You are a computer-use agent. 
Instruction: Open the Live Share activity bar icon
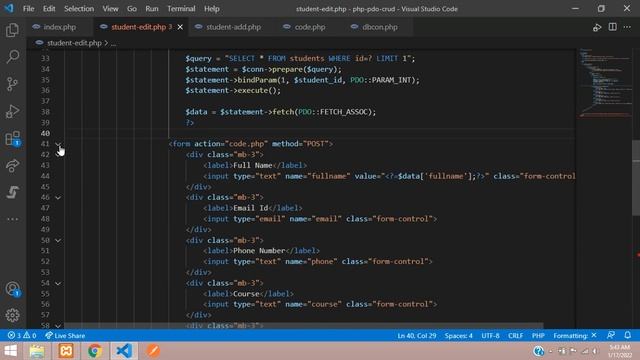[12, 165]
